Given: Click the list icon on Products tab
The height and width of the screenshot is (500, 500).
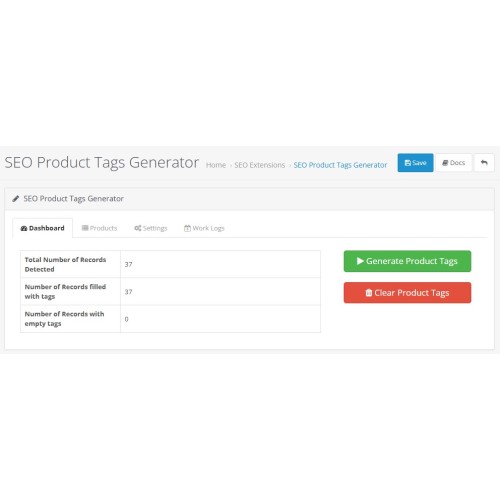Looking at the screenshot, I should pyautogui.click(x=85, y=228).
